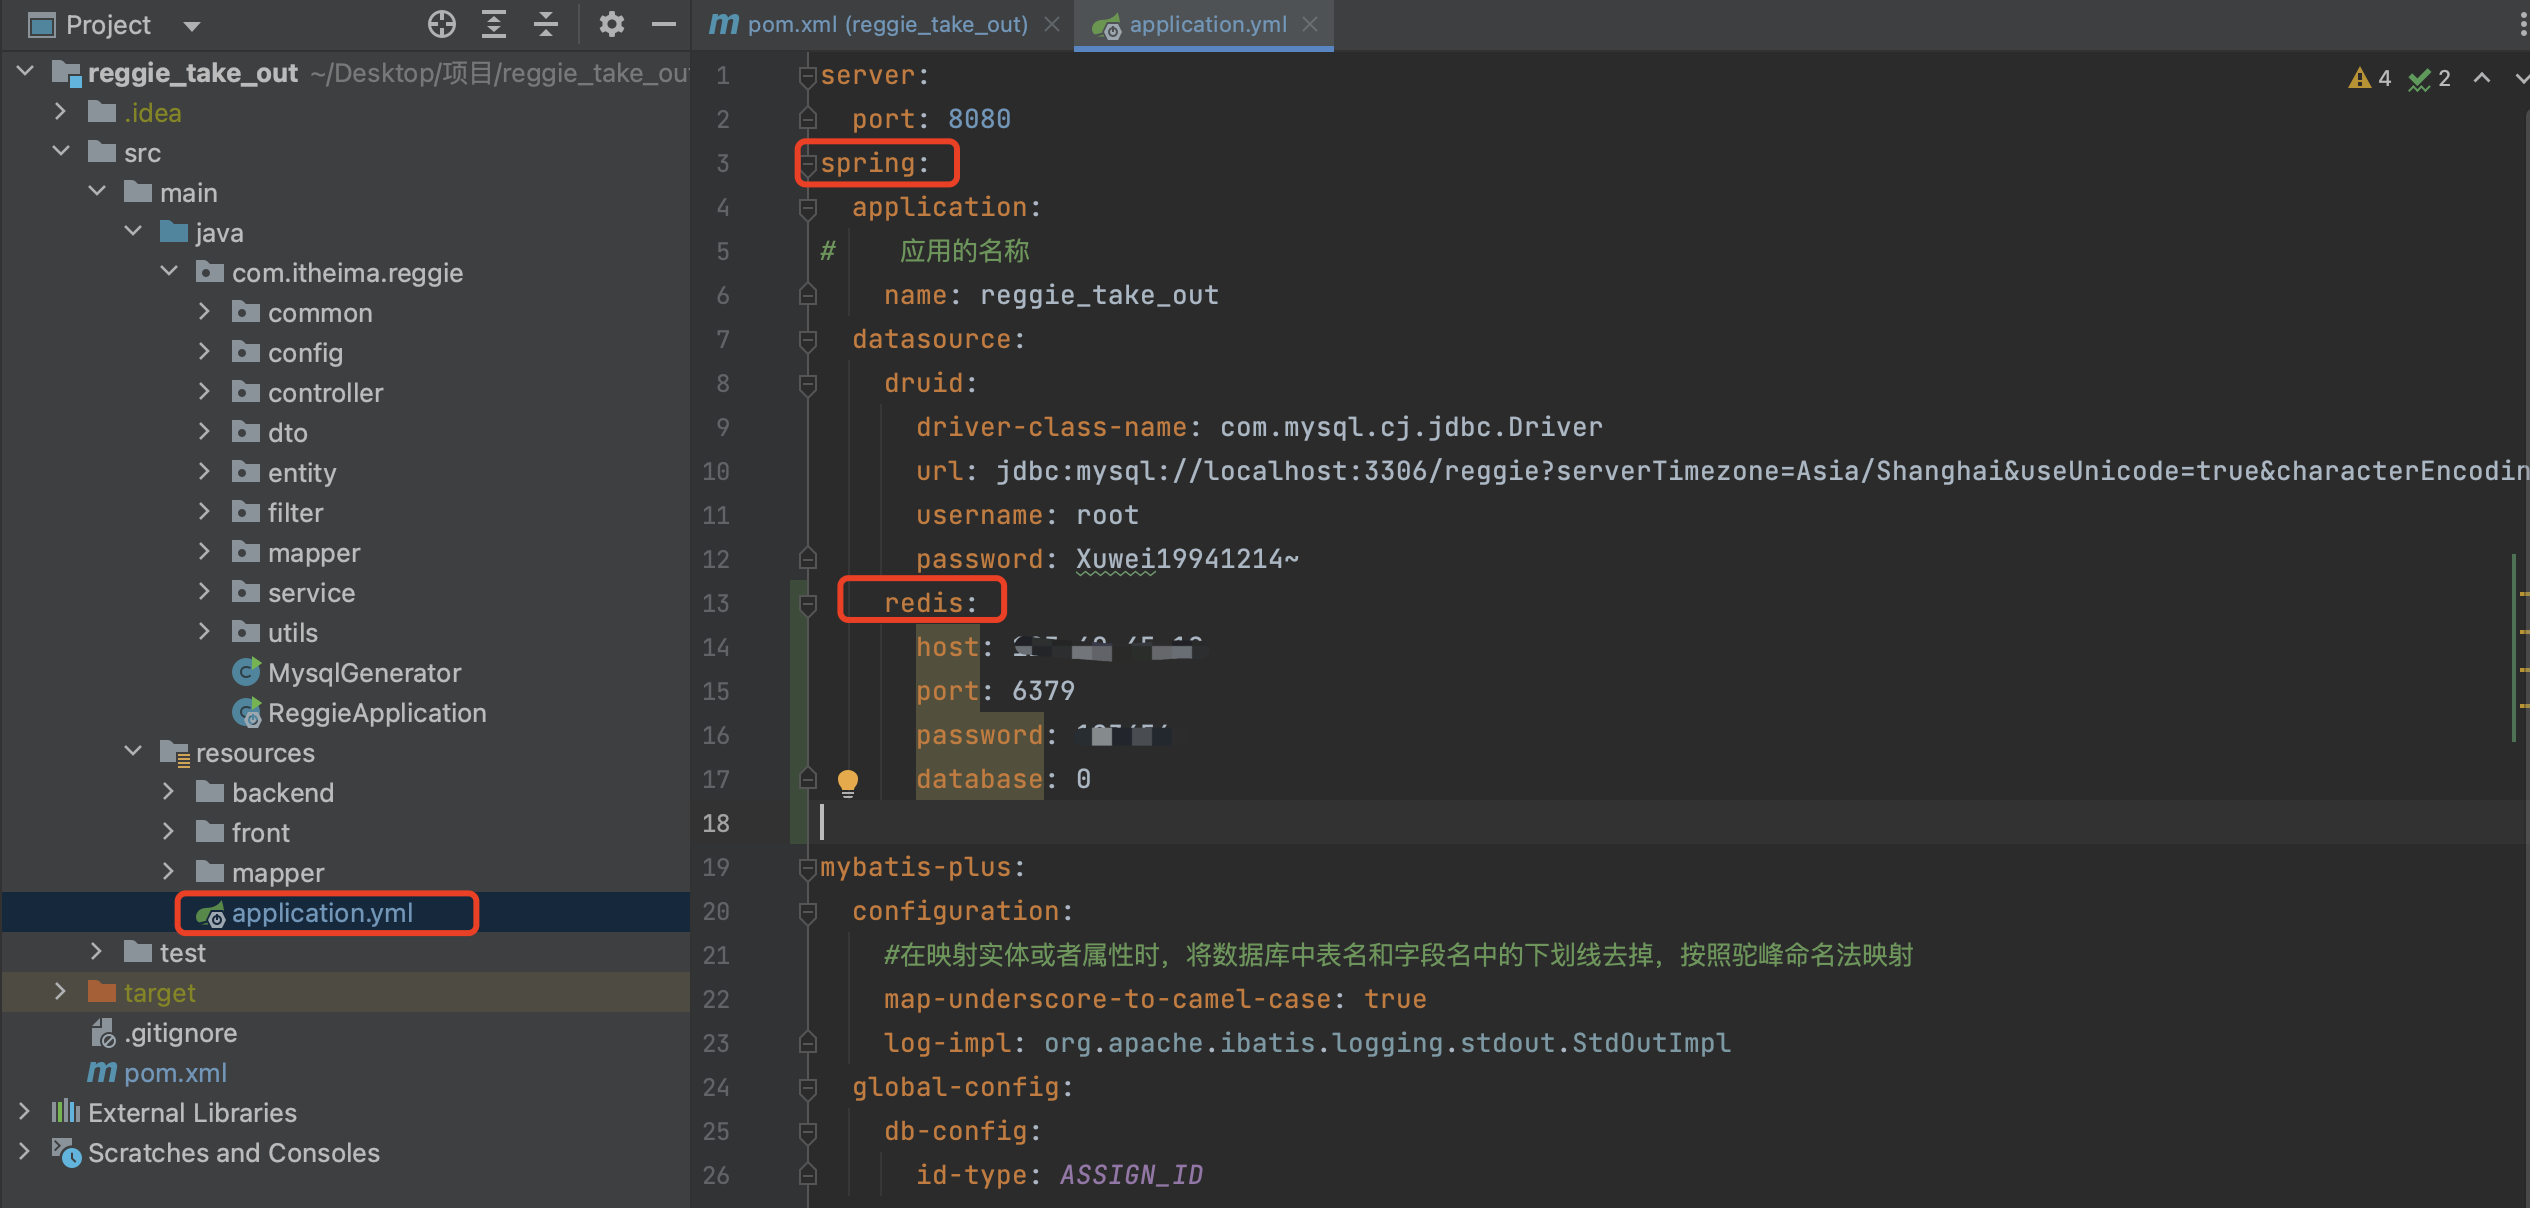Collapse the resources folder
The height and width of the screenshot is (1208, 2530).
[133, 752]
